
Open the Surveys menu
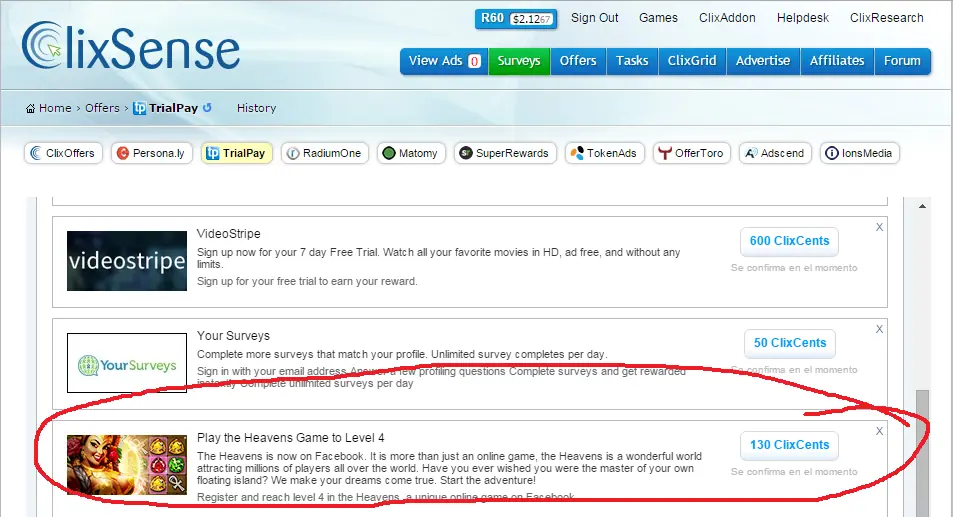[x=519, y=61]
